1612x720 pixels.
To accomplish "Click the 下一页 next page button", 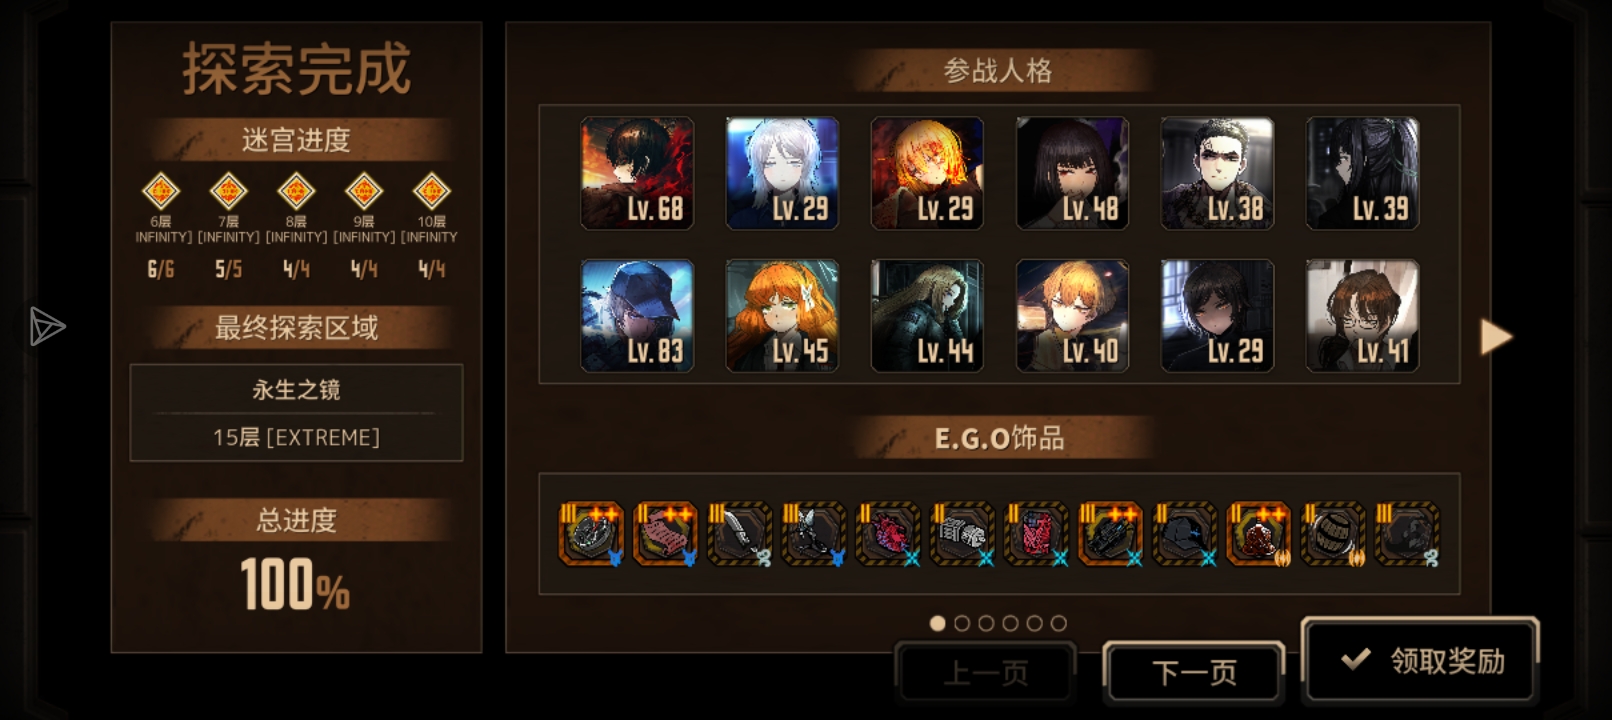I will click(1193, 672).
